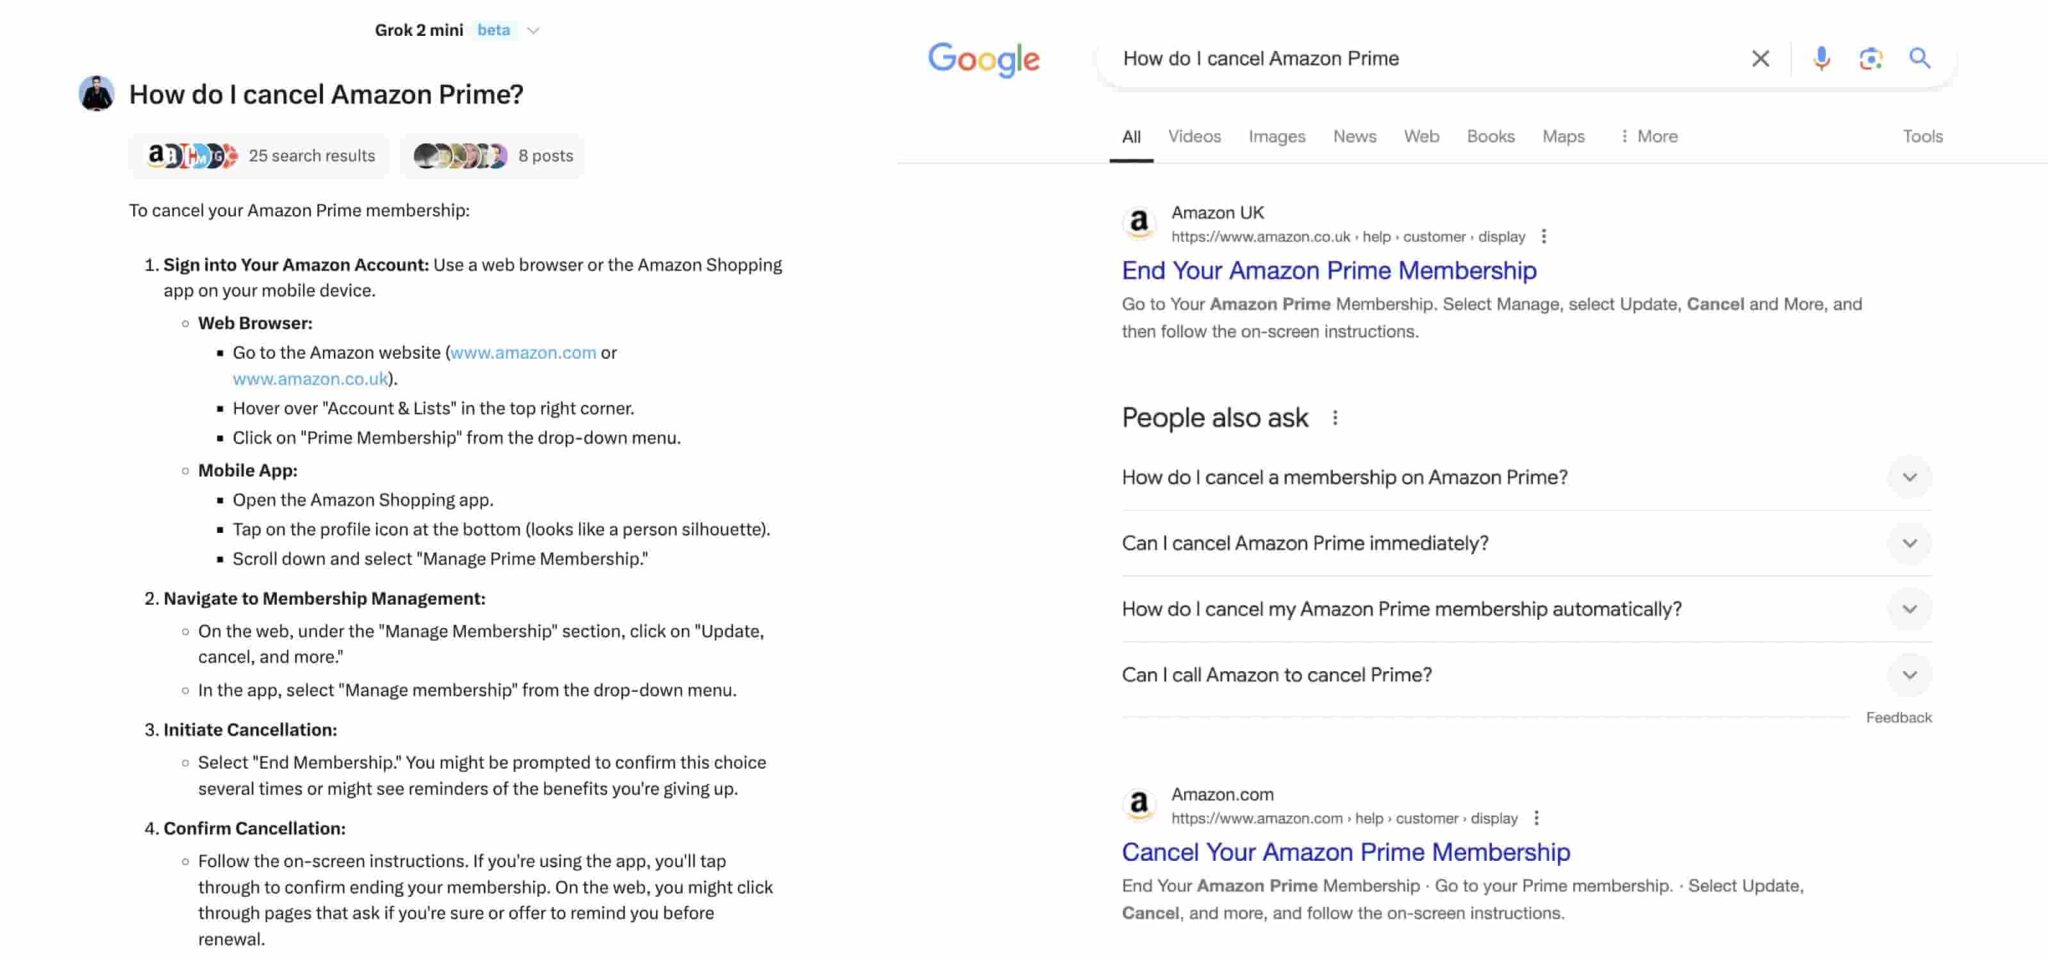View the 25 search results chip
Image resolution: width=2048 pixels, height=962 pixels.
click(x=258, y=156)
